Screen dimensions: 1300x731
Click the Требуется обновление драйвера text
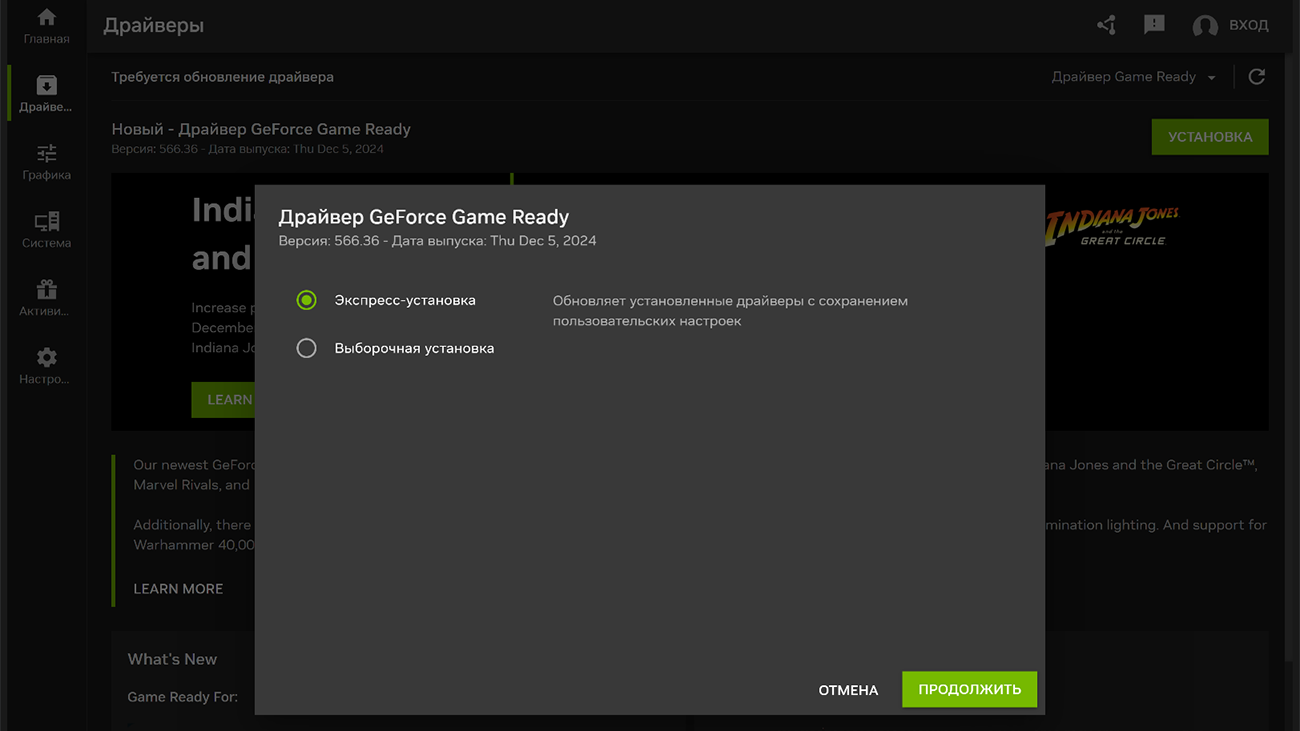coord(222,77)
